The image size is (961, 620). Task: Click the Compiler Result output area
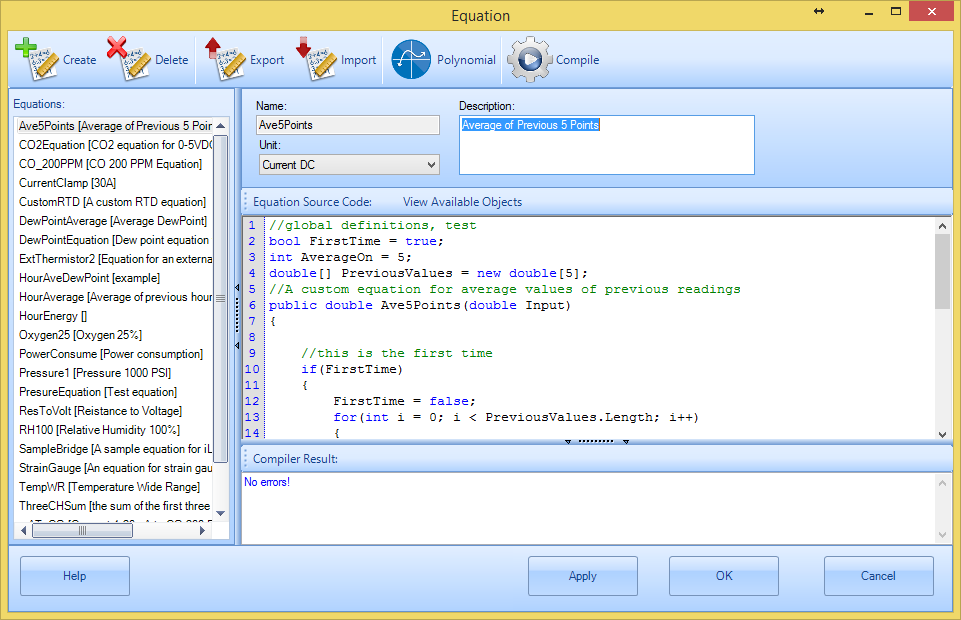click(588, 507)
